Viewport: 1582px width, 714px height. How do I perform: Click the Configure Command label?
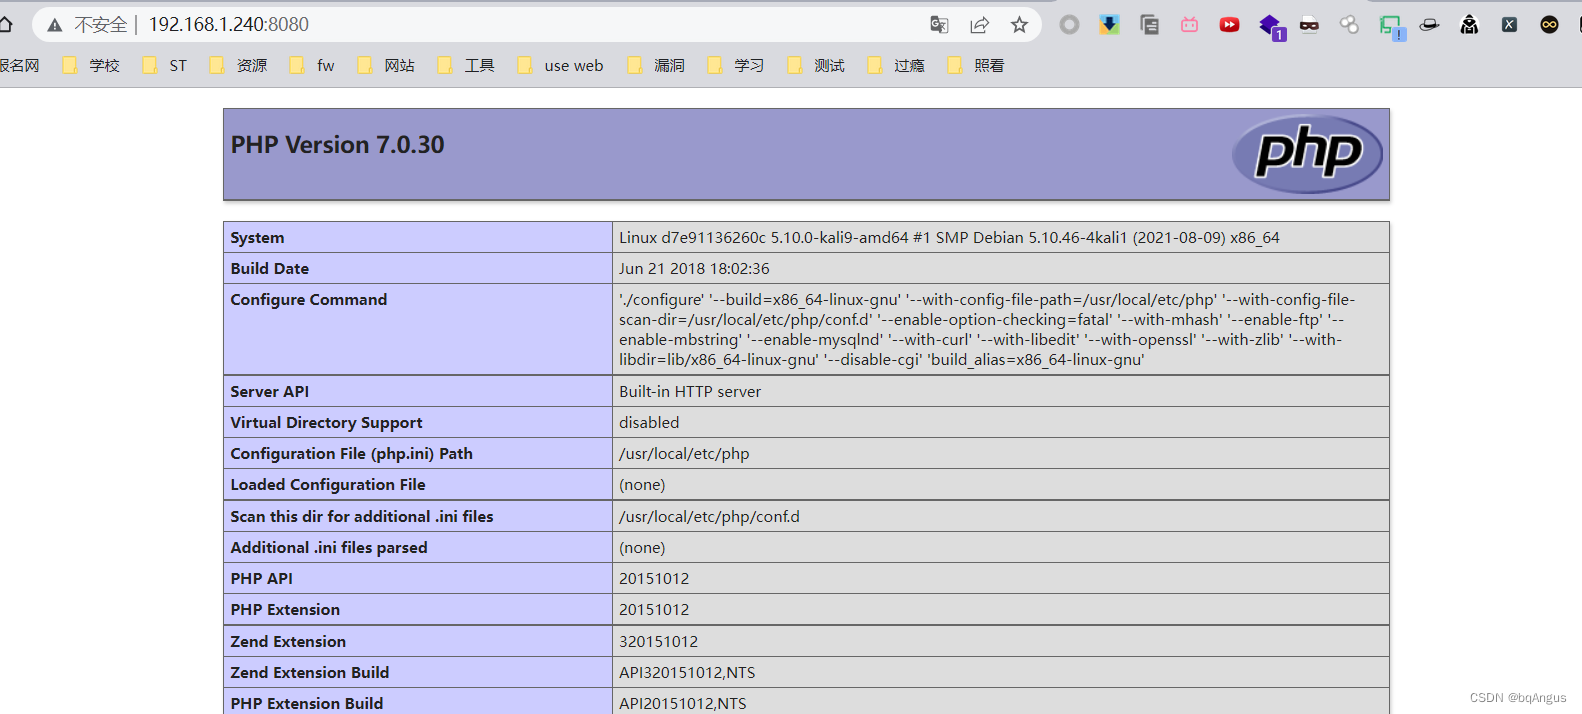pyautogui.click(x=309, y=300)
